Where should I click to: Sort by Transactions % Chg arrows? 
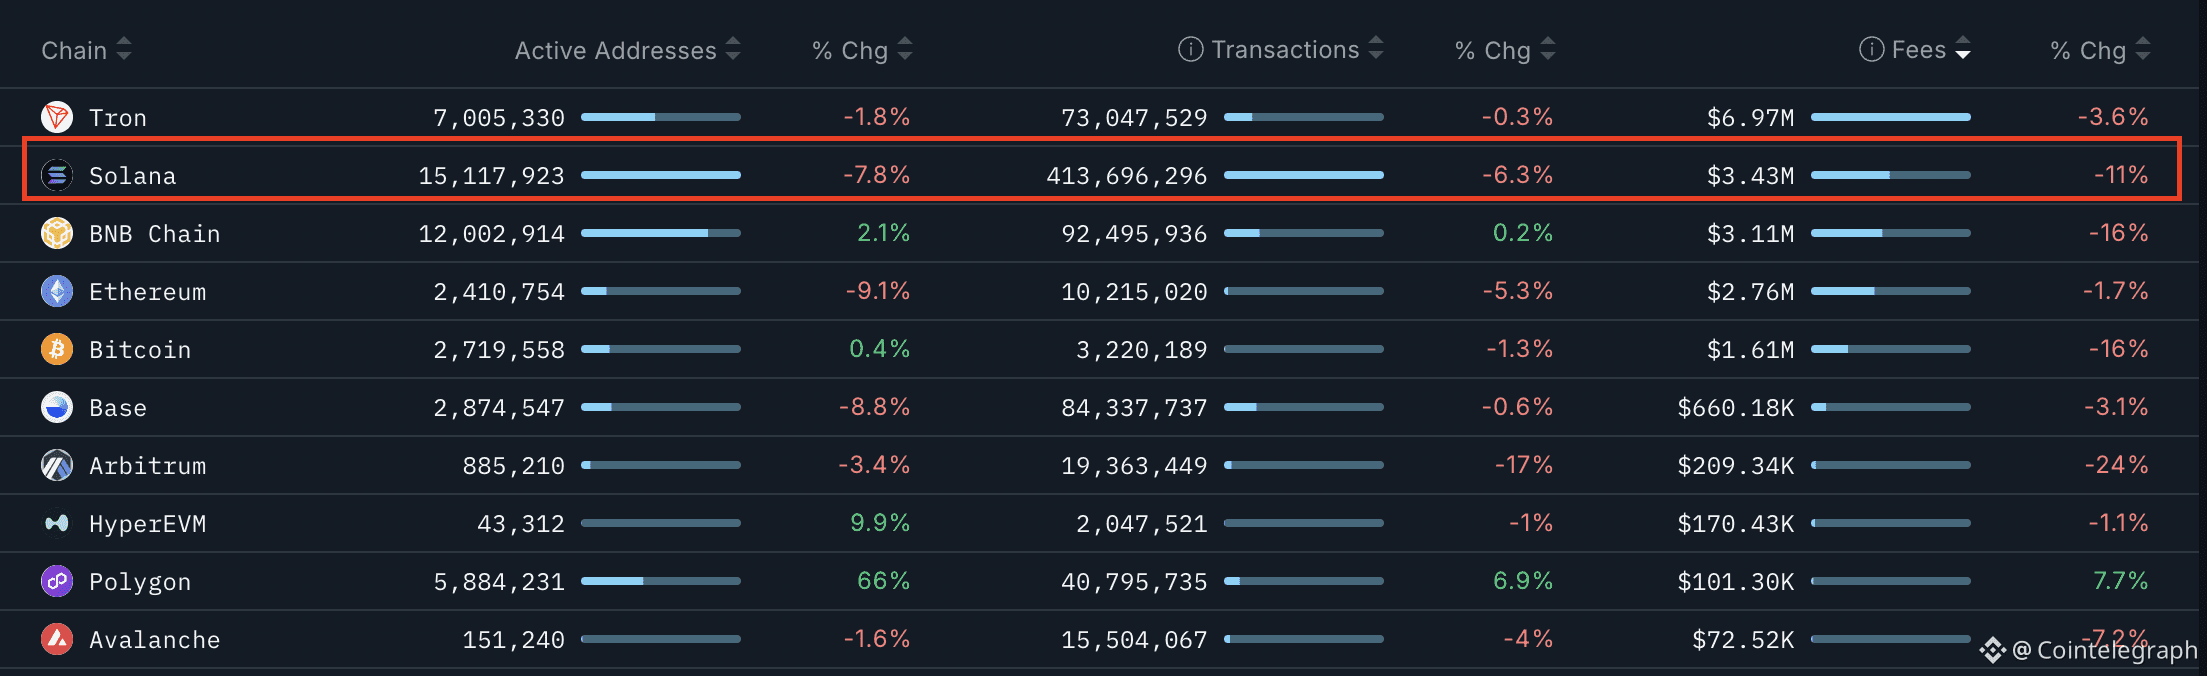[1548, 49]
